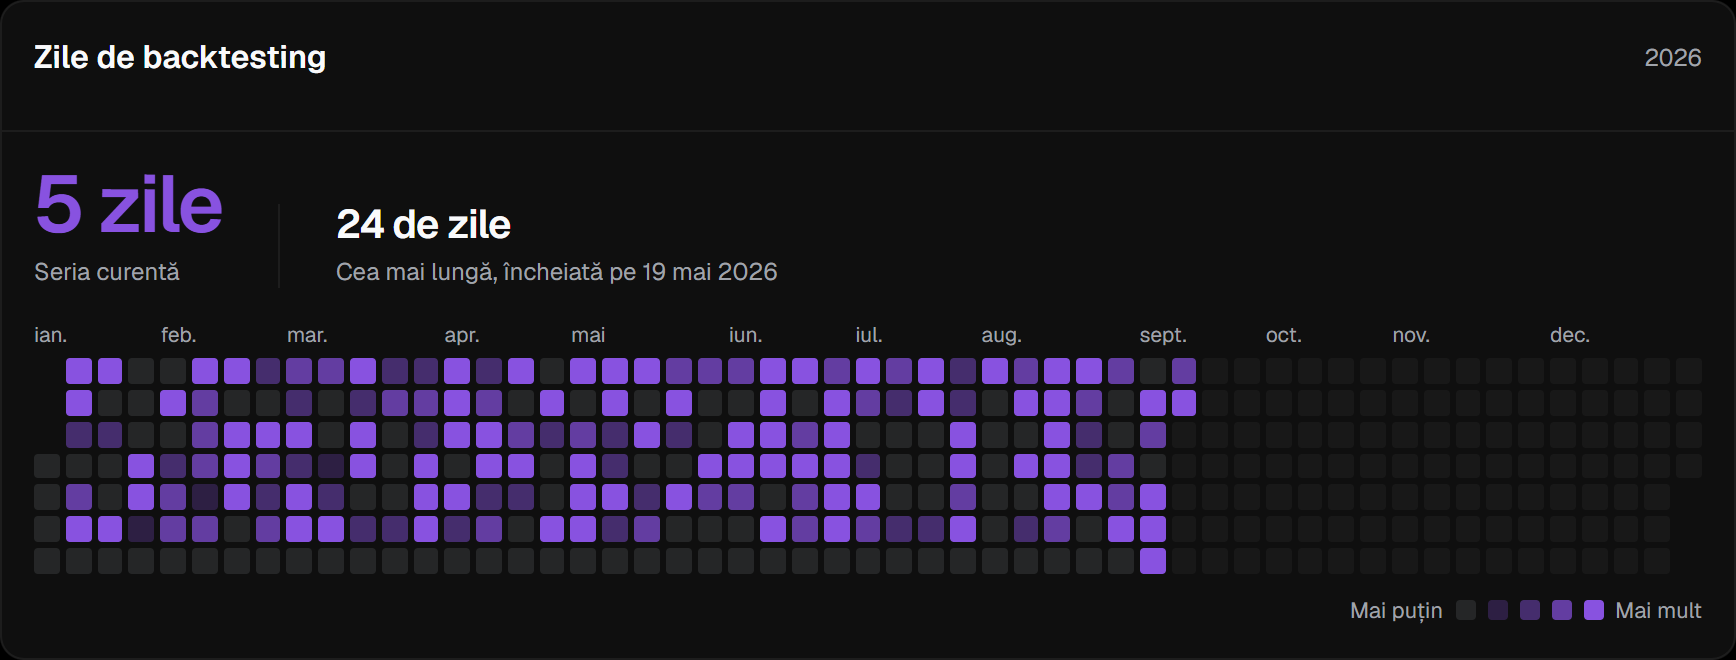The height and width of the screenshot is (660, 1736).
Task: Click the last purple day cell in the top row
Action: coord(1184,371)
